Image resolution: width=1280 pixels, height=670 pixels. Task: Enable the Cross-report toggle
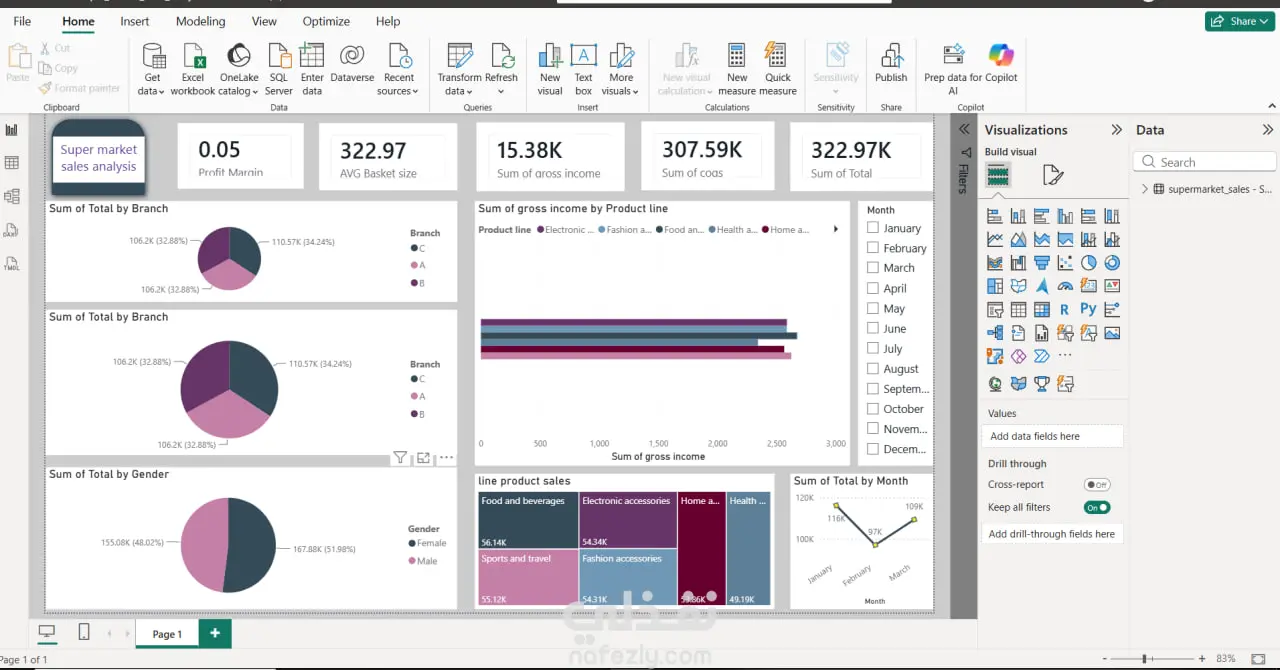[1097, 484]
